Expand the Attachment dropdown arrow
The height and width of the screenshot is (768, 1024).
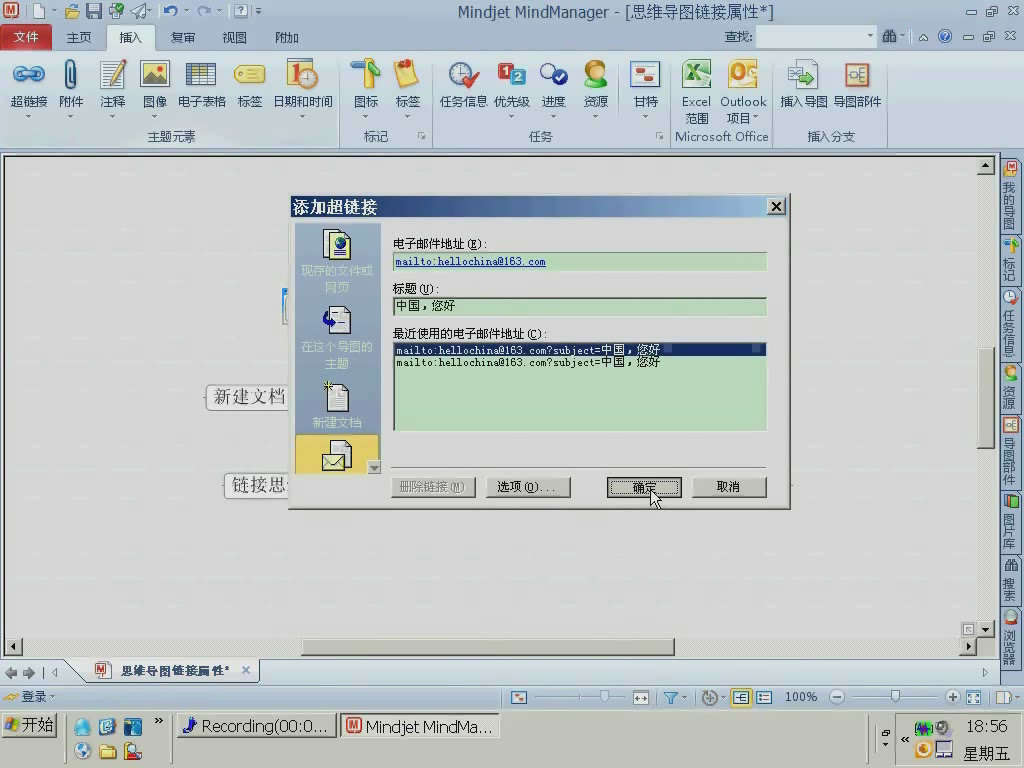click(x=71, y=117)
